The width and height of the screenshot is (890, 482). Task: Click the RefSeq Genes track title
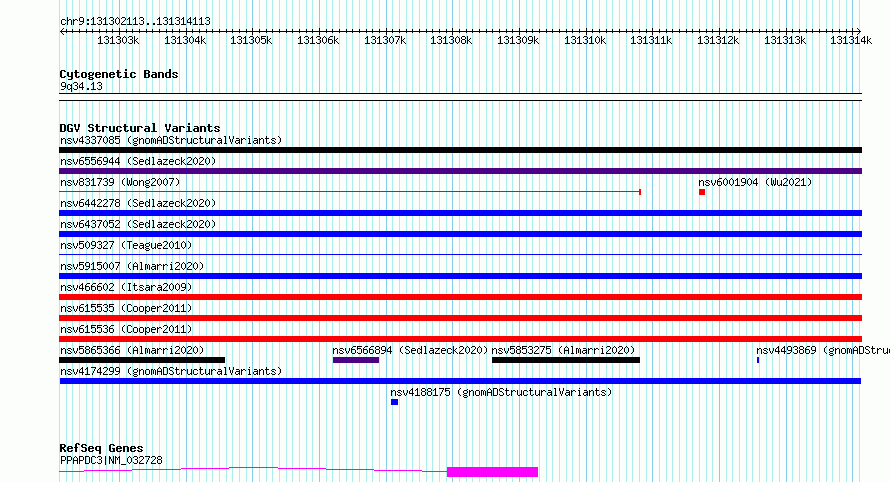click(101, 449)
